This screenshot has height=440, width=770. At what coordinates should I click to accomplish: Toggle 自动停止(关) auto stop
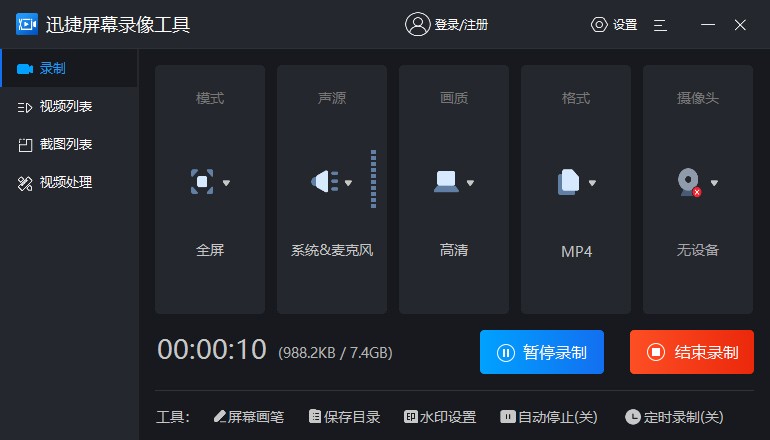pos(549,417)
